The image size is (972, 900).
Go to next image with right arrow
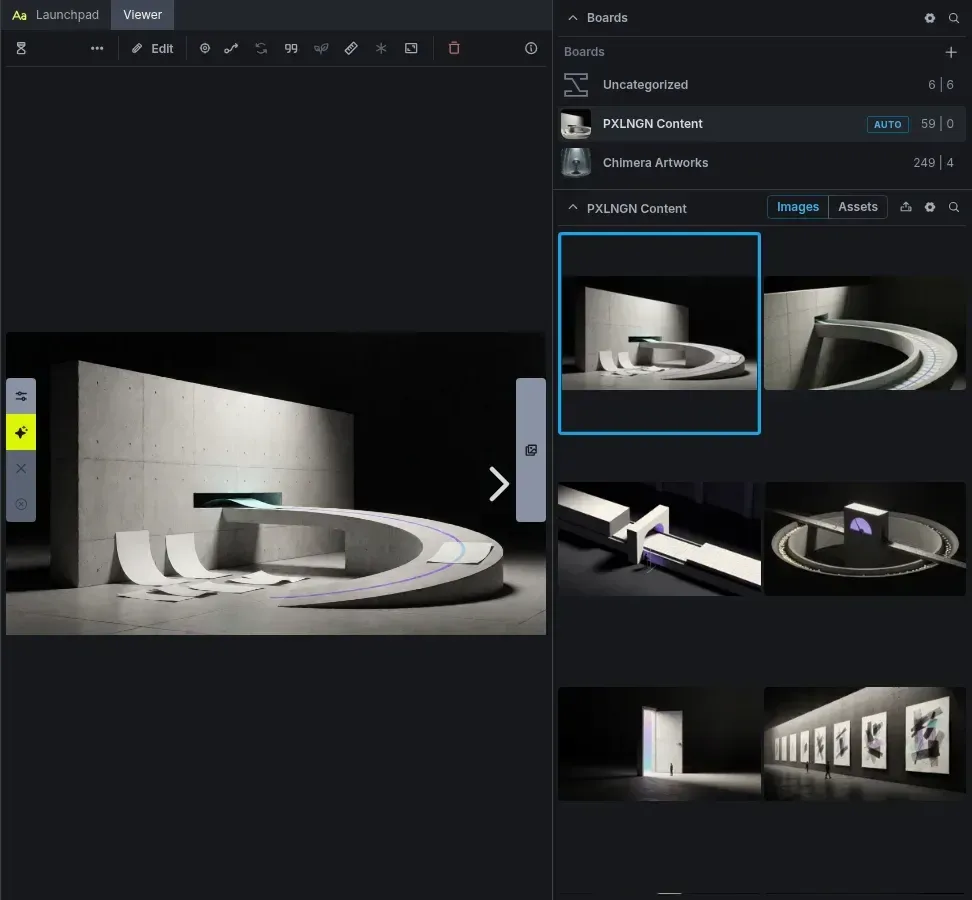499,484
